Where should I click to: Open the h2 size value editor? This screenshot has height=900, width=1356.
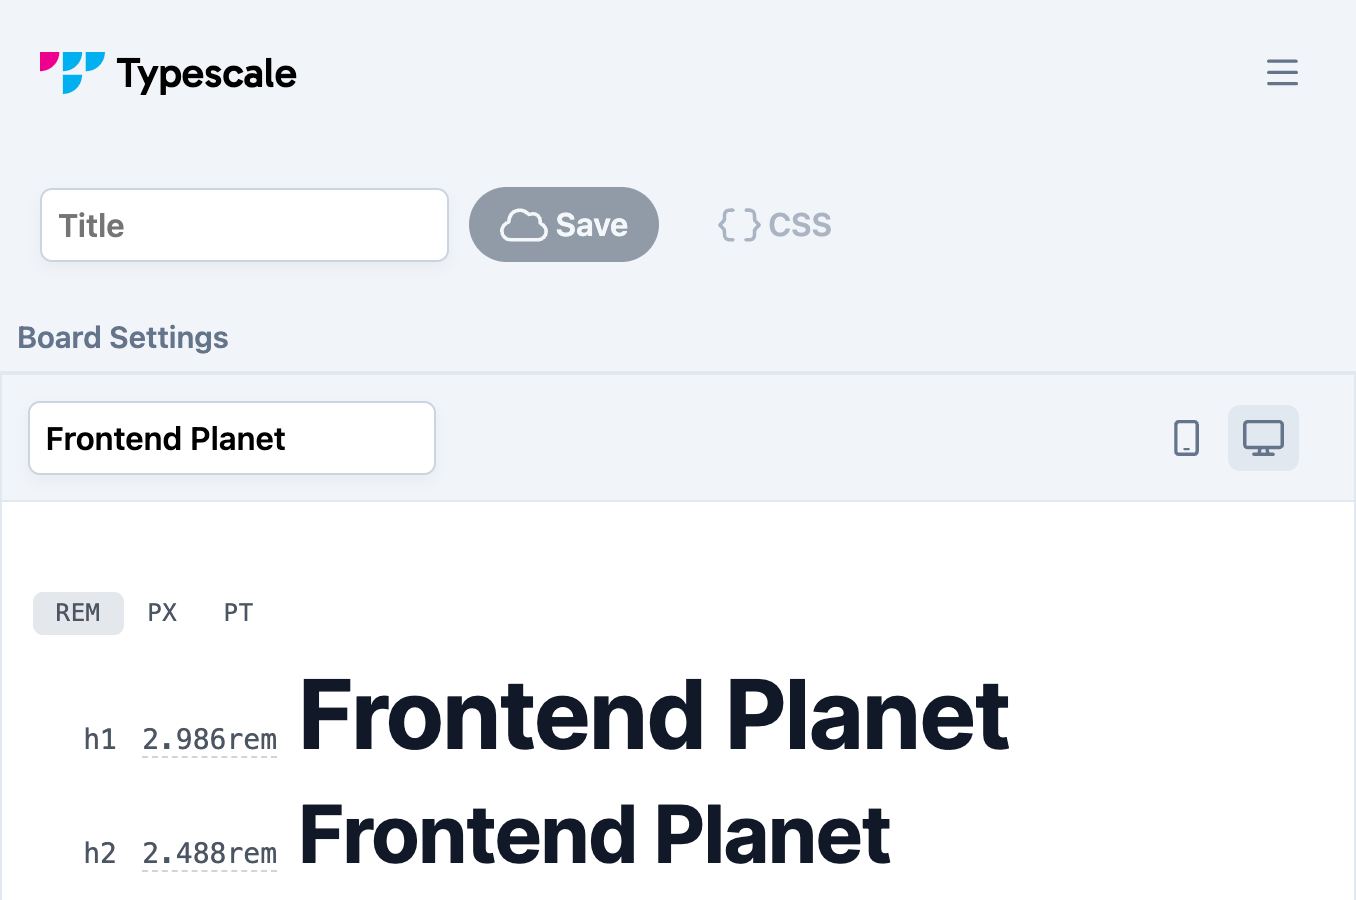coord(209,853)
